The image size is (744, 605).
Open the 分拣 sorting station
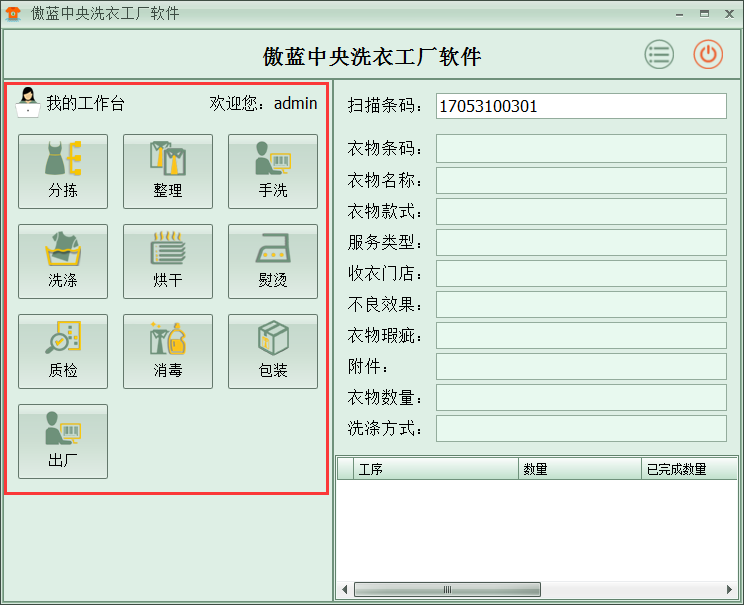click(62, 171)
